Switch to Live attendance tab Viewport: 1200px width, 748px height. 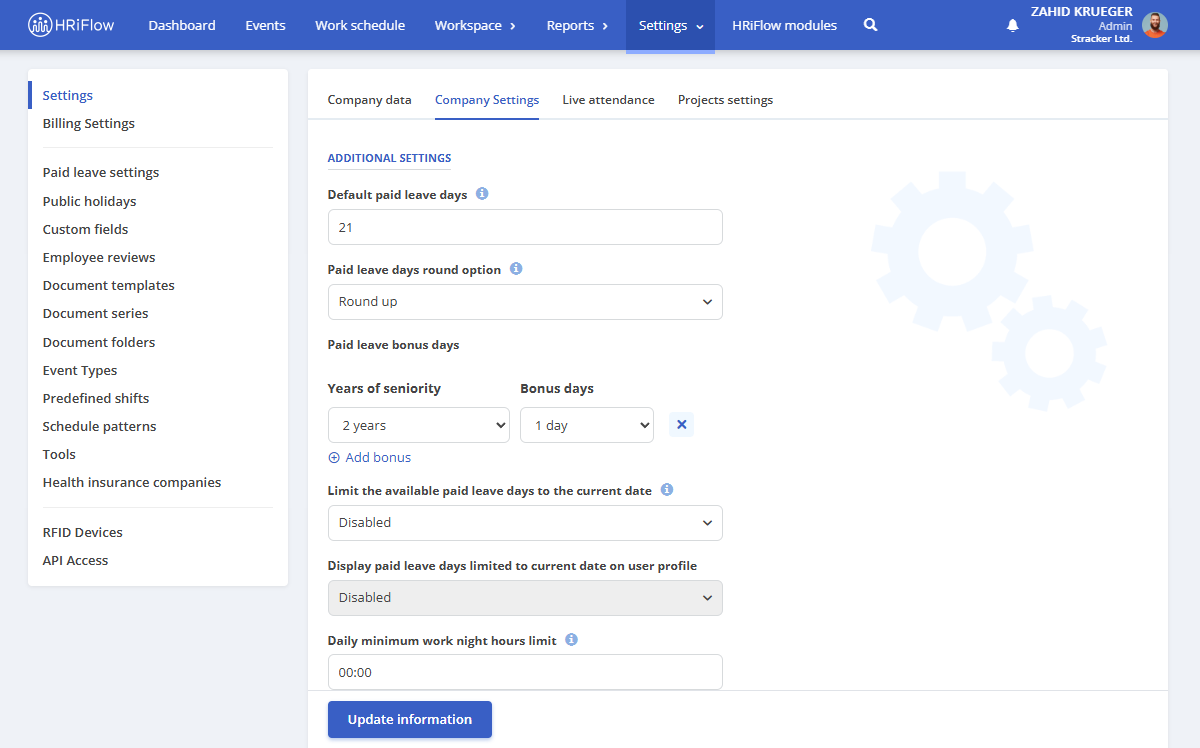pos(608,100)
